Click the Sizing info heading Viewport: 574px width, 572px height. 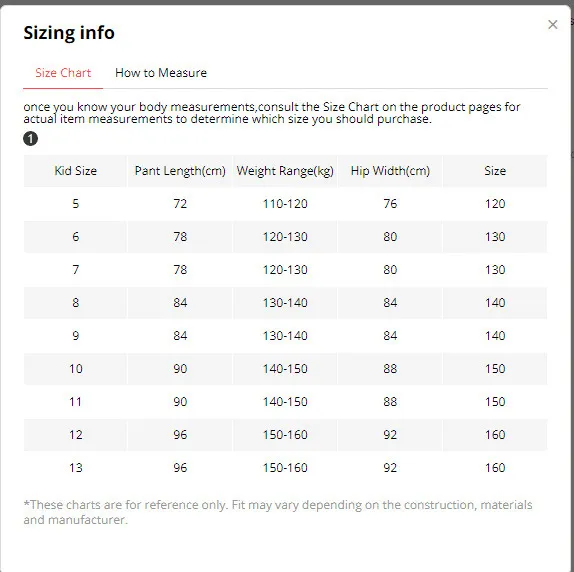(x=69, y=32)
